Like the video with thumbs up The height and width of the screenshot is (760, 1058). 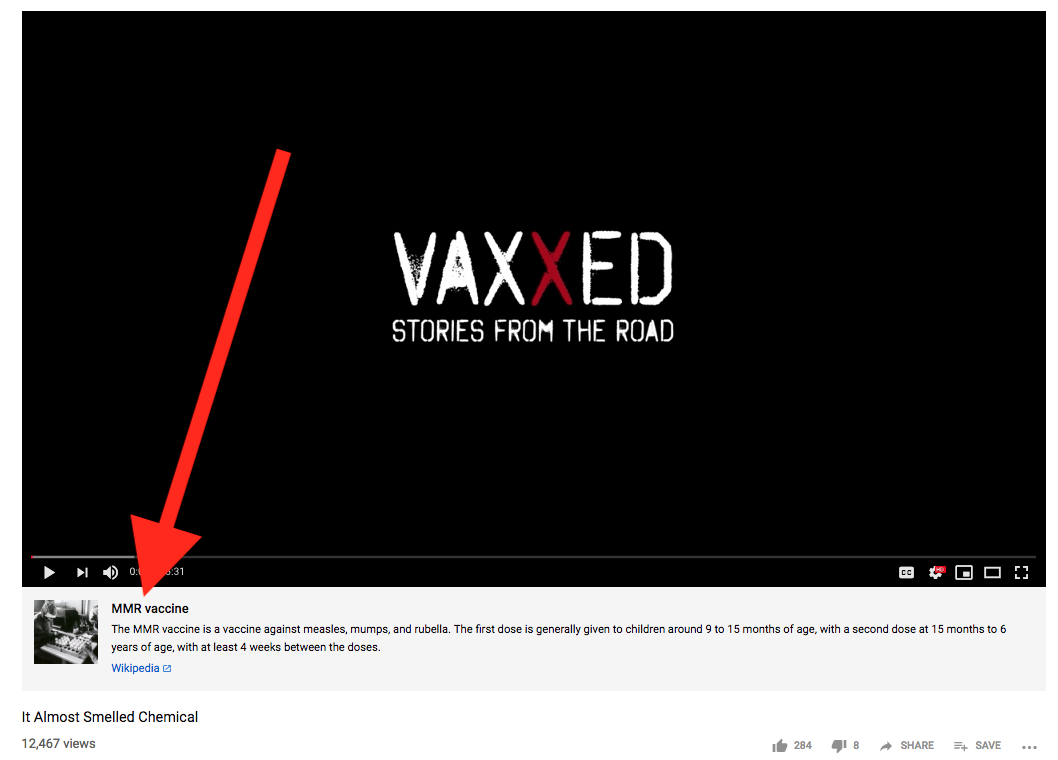coord(780,745)
